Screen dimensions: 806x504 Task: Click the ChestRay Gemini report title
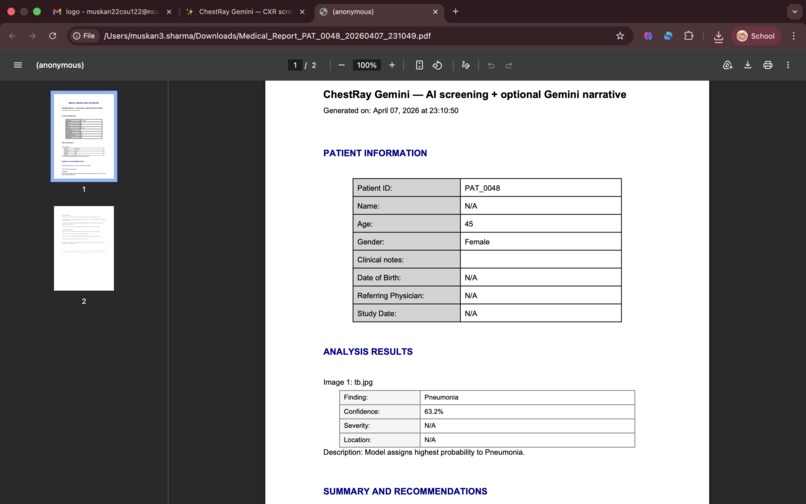click(x=474, y=95)
